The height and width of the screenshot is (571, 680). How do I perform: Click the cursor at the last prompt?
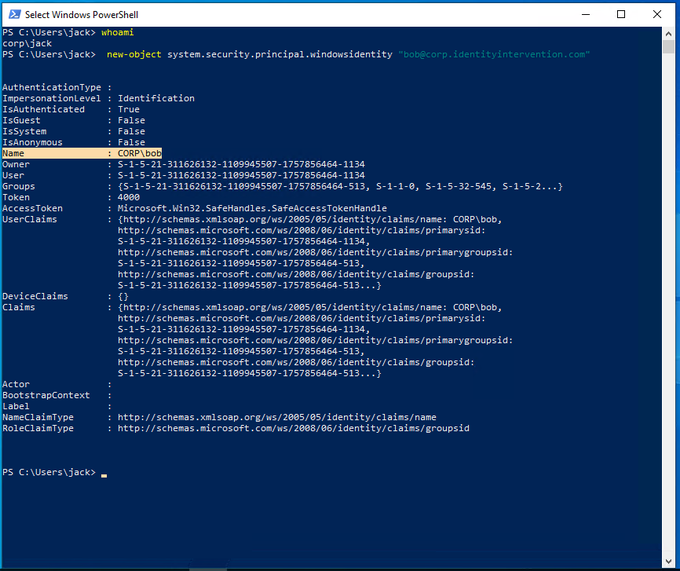(104, 472)
